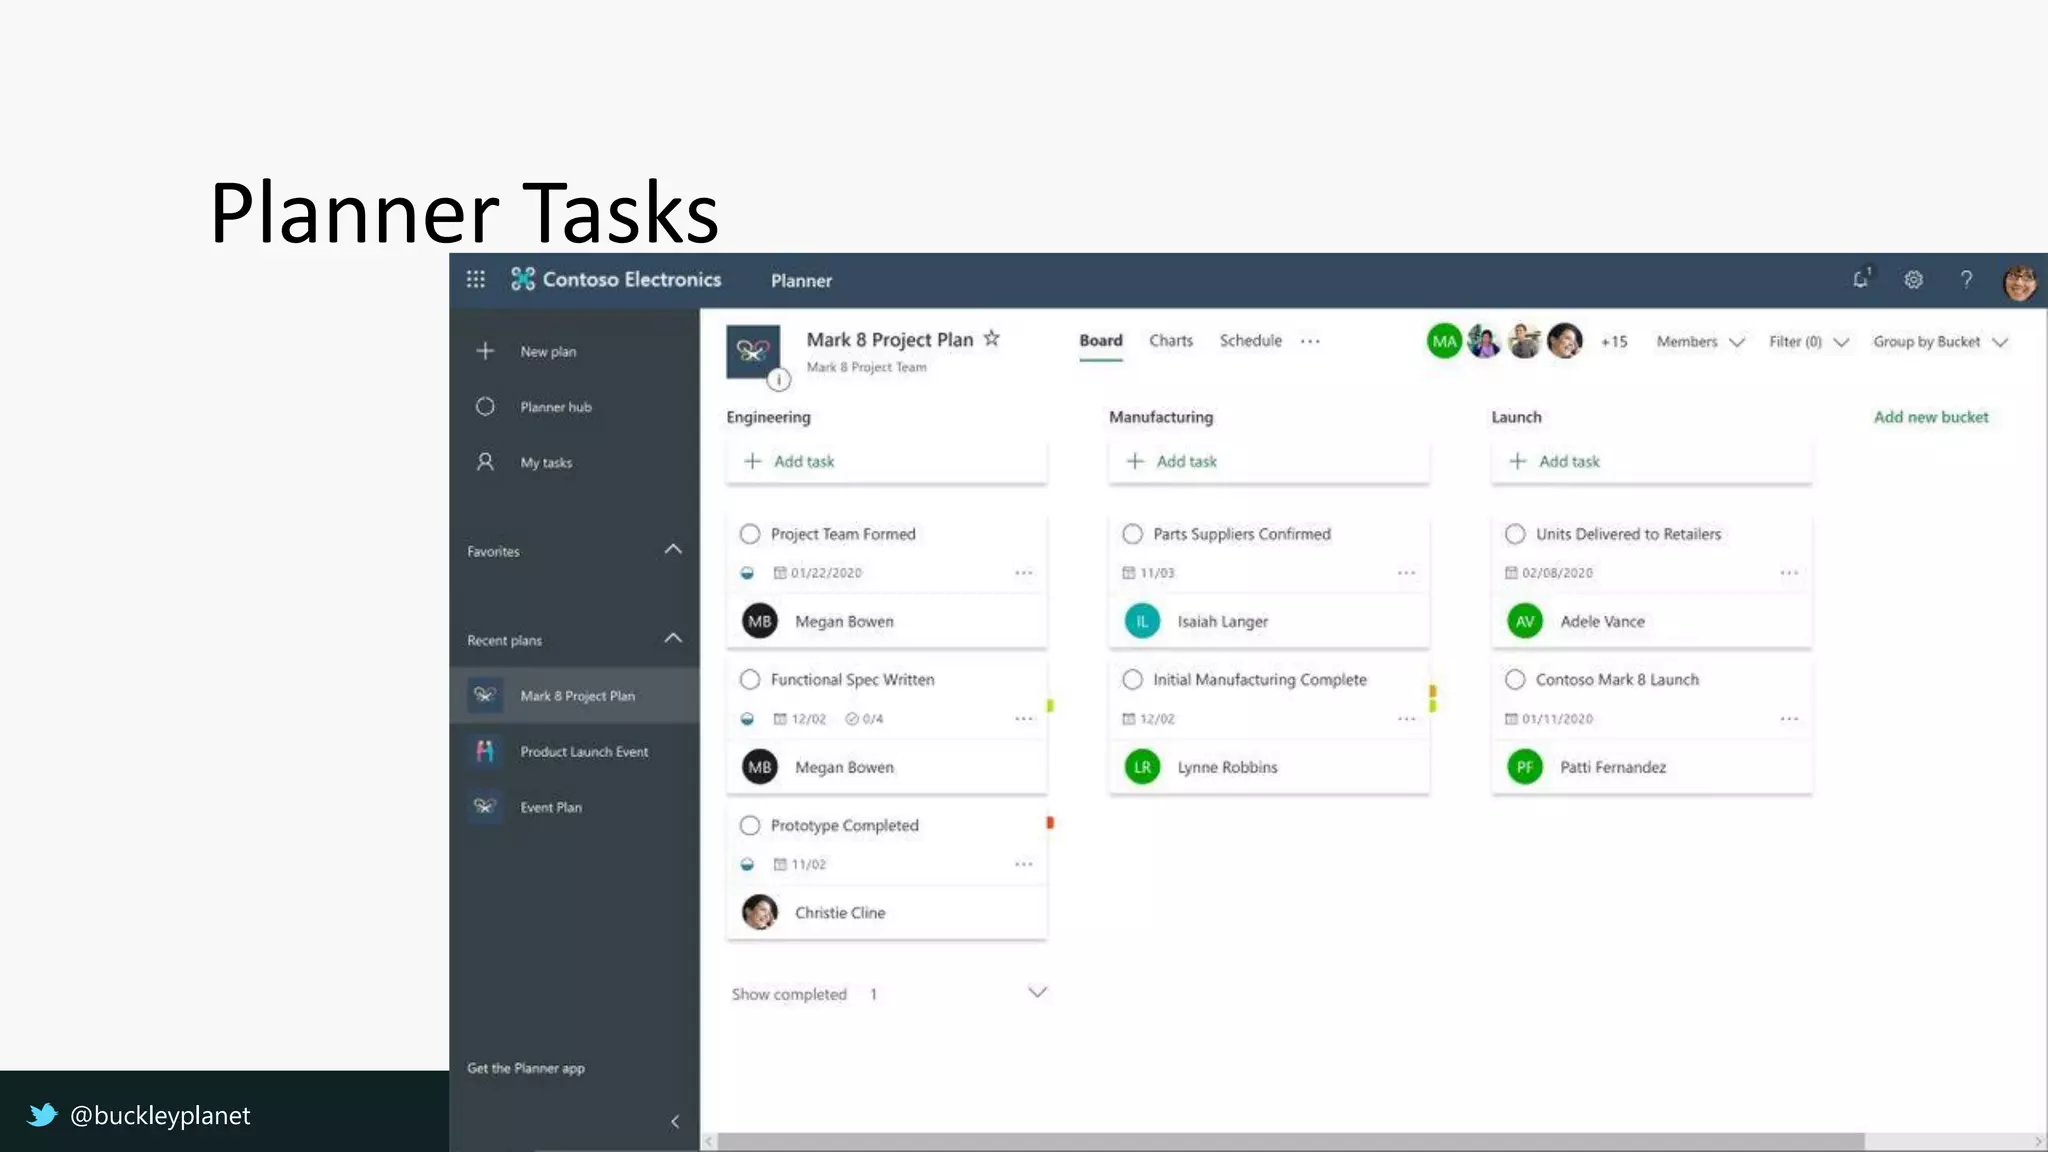Open more options on Initial Manufacturing Complete card
Screen dimensions: 2048x1152
[x=1406, y=719]
